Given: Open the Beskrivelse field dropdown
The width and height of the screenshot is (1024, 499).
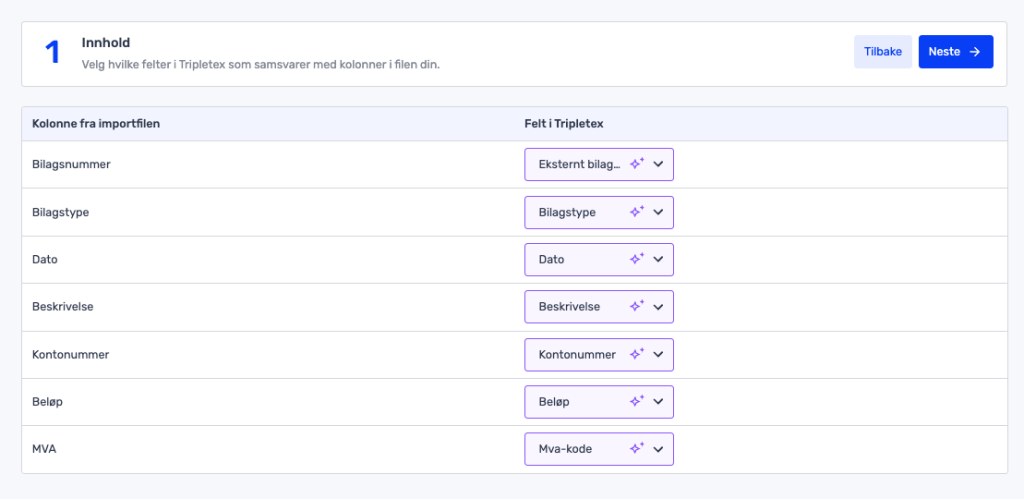Looking at the screenshot, I should tap(599, 307).
